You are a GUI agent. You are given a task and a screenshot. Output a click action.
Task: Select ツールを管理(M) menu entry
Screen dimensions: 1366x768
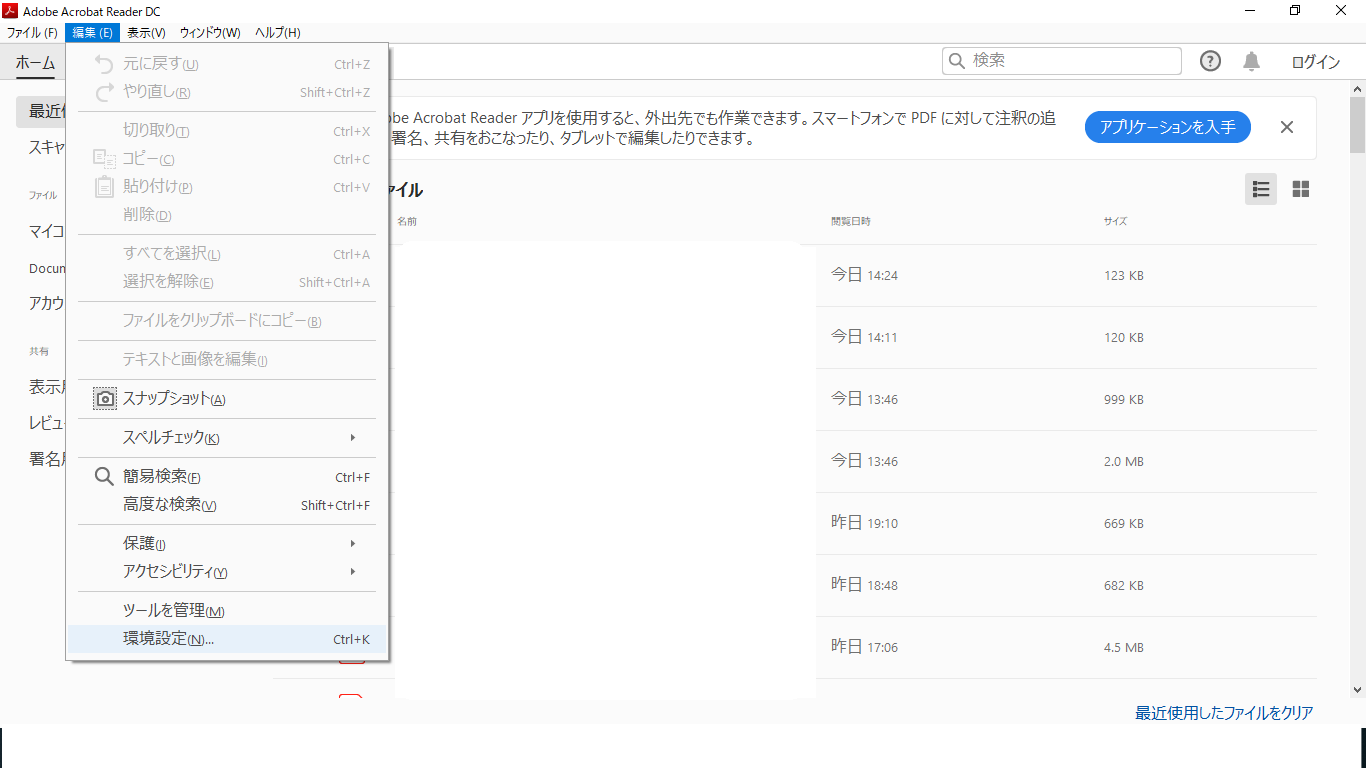227,610
